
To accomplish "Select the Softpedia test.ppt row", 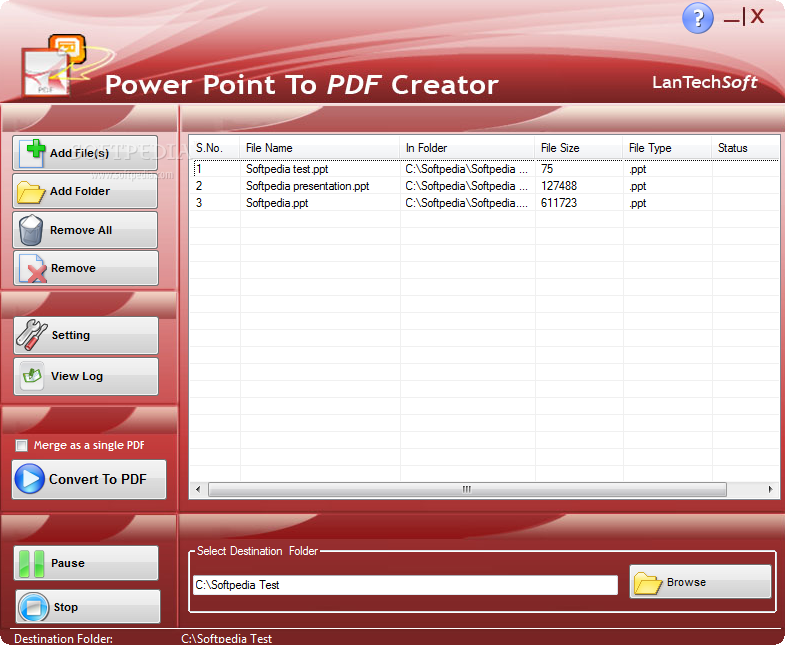I will click(485, 169).
